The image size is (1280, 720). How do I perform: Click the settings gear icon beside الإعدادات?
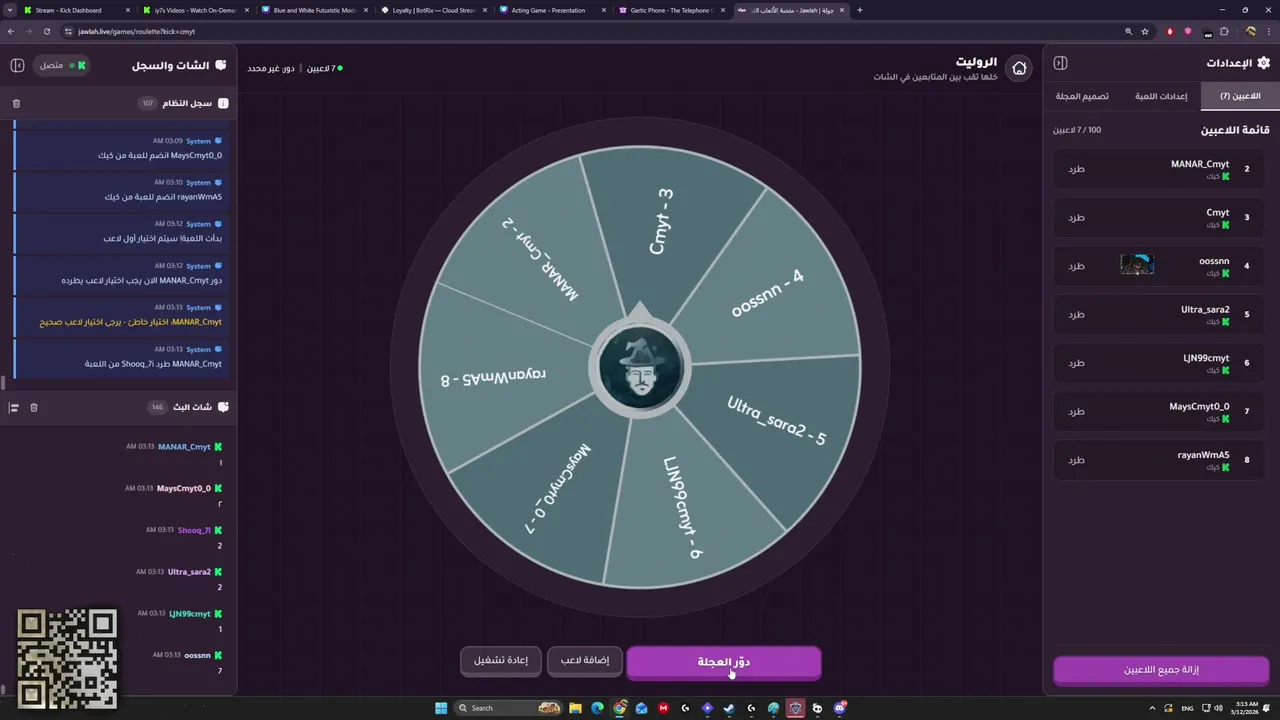pyautogui.click(x=1263, y=63)
